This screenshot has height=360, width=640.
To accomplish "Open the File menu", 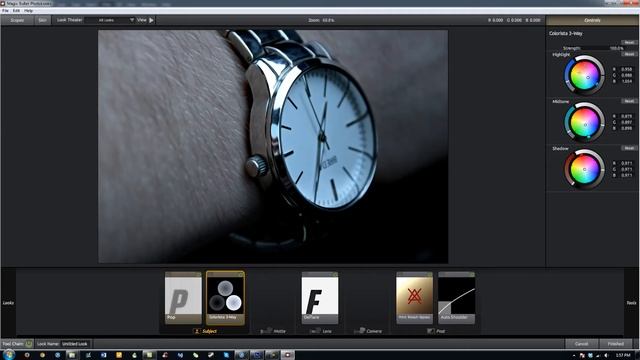I will (x=5, y=11).
